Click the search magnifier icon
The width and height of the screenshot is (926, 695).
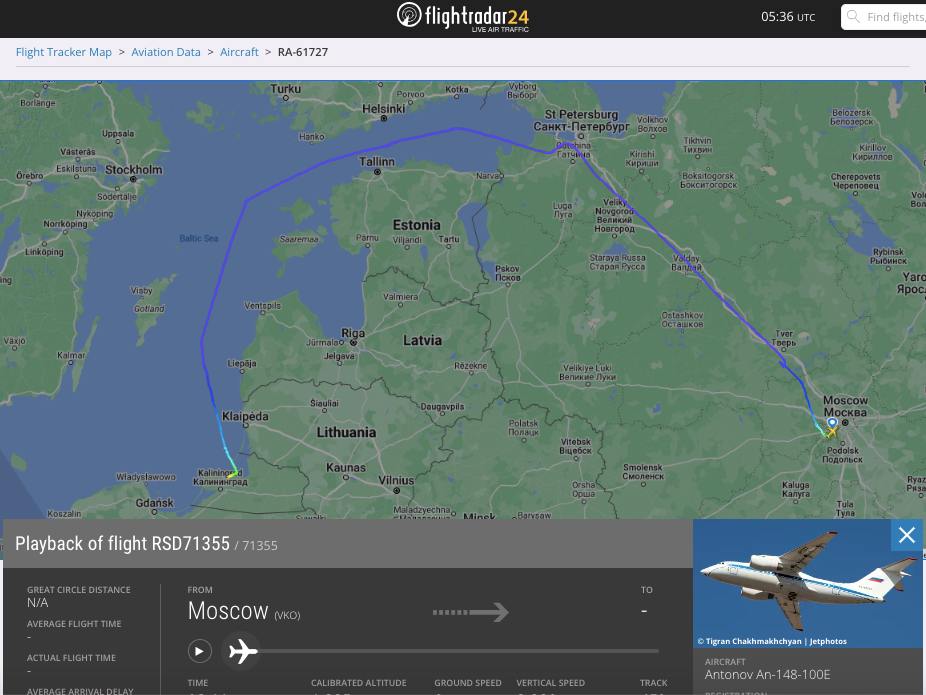point(853,17)
